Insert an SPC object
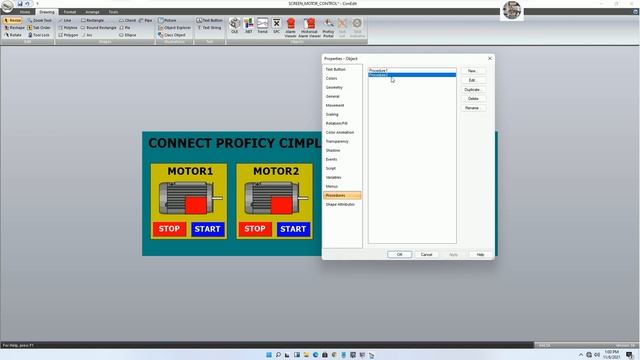This screenshot has height=360, width=640. click(276, 26)
